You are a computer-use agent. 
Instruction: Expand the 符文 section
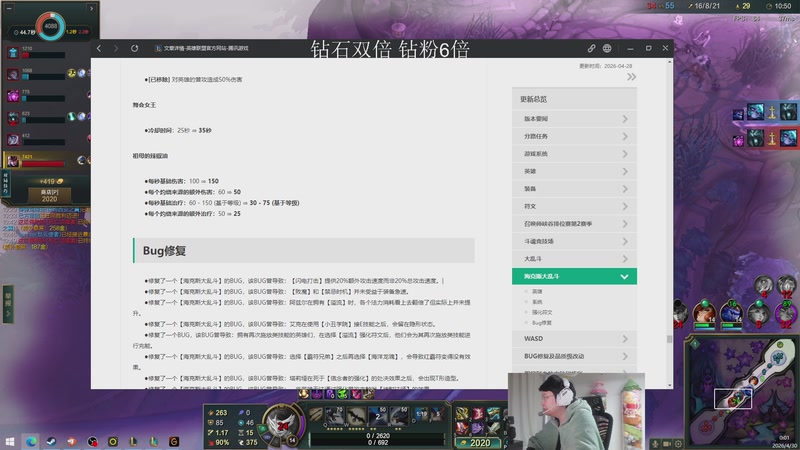(x=574, y=206)
